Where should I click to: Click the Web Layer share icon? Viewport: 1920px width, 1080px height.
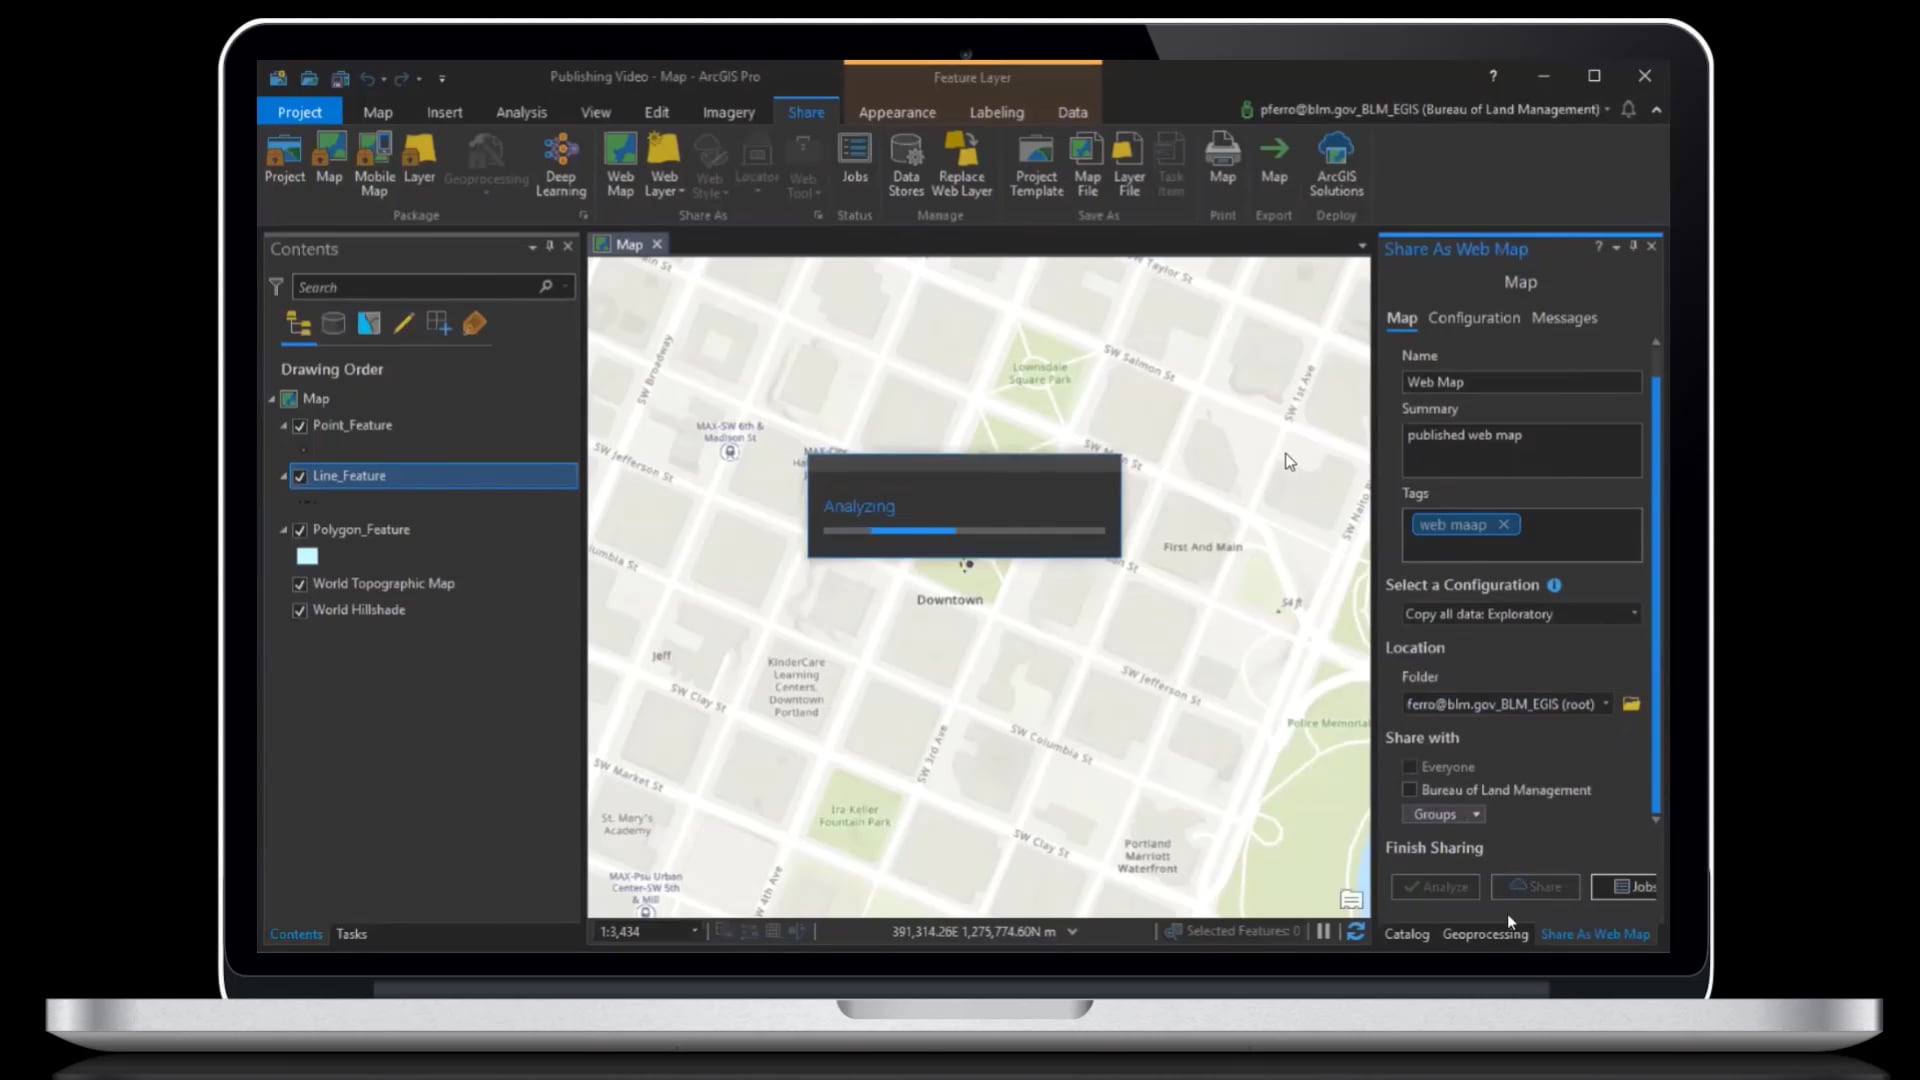point(664,165)
